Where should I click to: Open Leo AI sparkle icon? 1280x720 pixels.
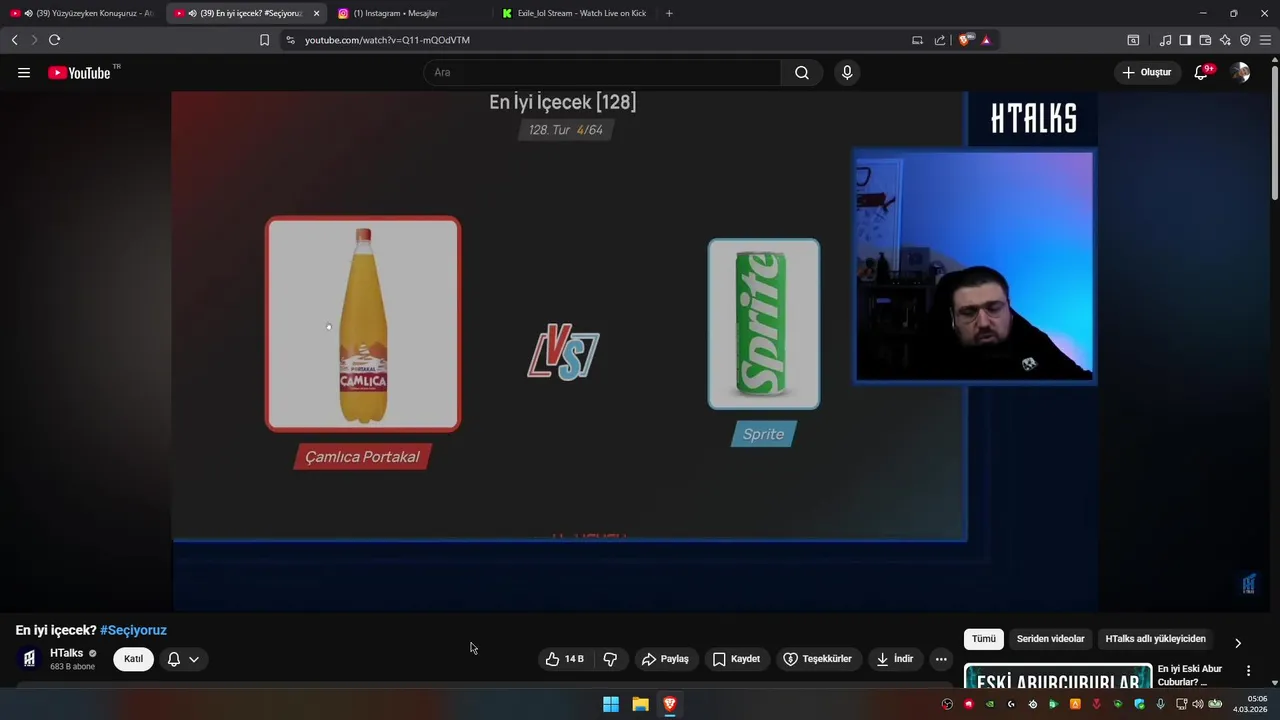(1225, 40)
